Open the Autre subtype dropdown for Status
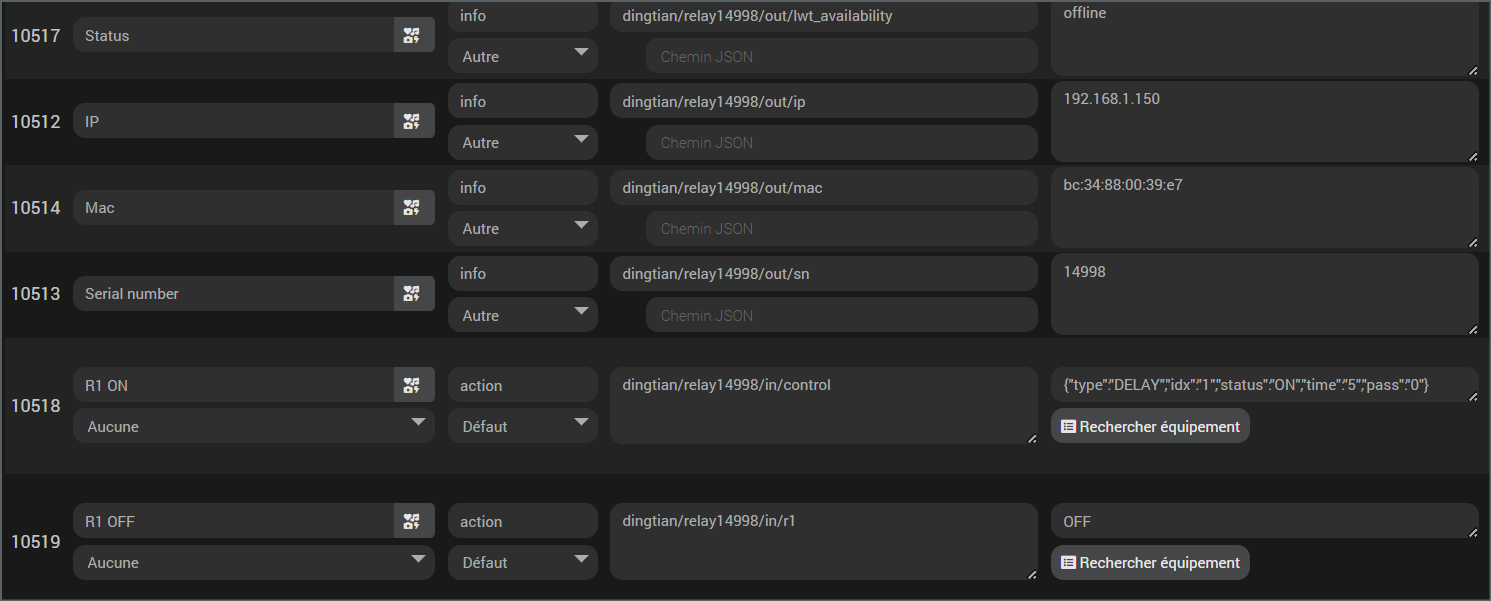Screen dimensions: 1491x601 pos(522,57)
